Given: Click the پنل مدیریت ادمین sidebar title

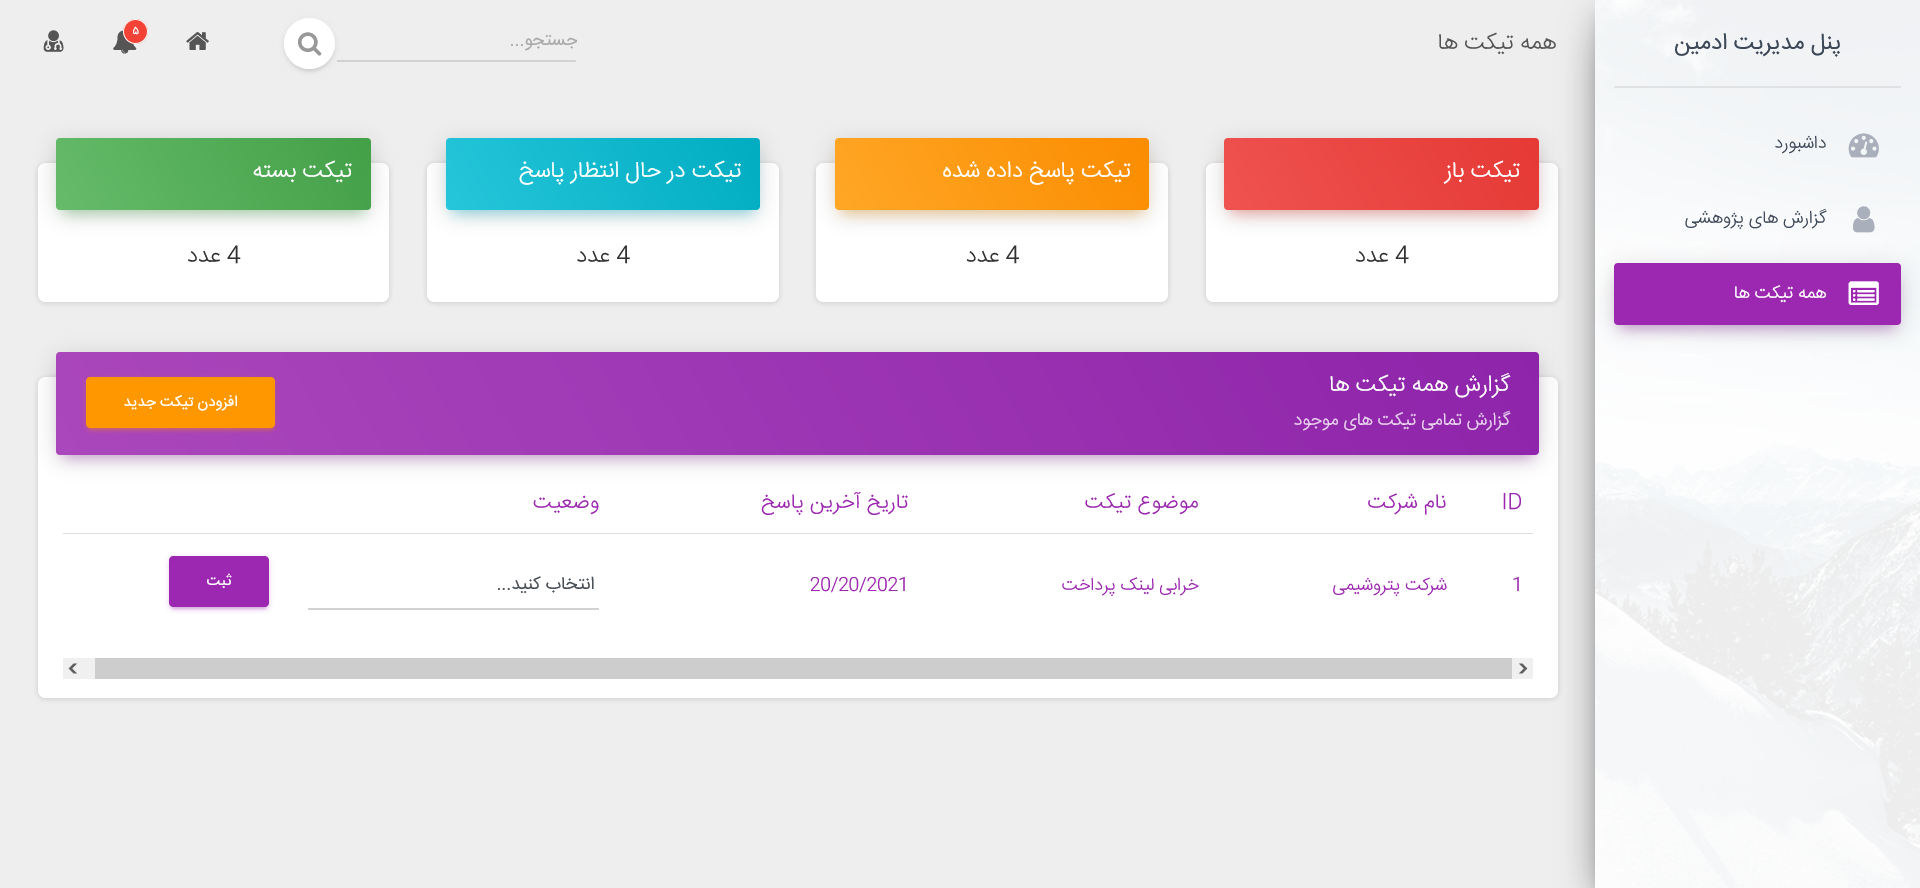Looking at the screenshot, I should click(1757, 43).
